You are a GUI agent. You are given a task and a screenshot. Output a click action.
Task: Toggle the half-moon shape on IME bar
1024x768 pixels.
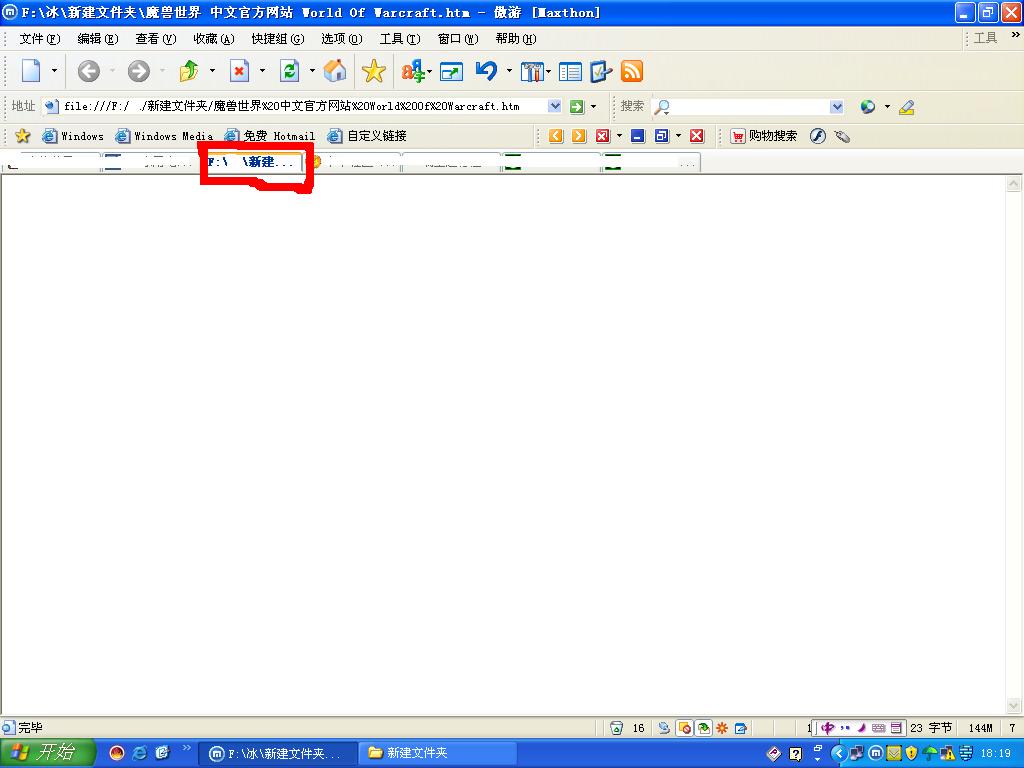(861, 728)
